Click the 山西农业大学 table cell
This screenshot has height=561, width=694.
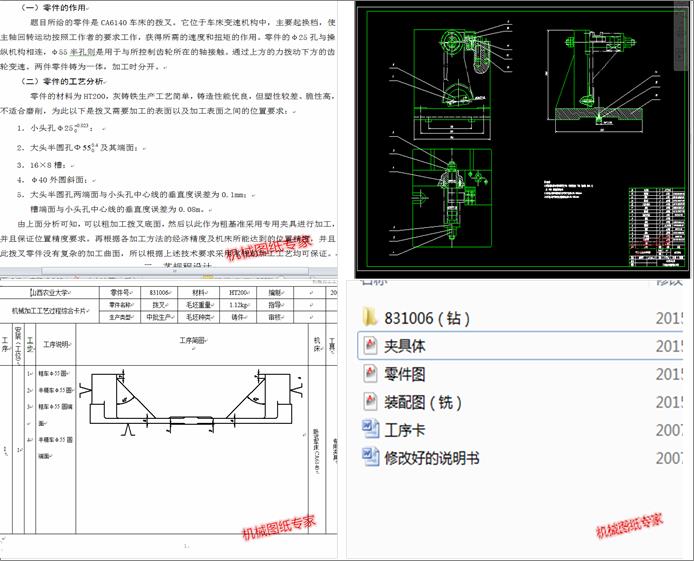(x=50, y=292)
